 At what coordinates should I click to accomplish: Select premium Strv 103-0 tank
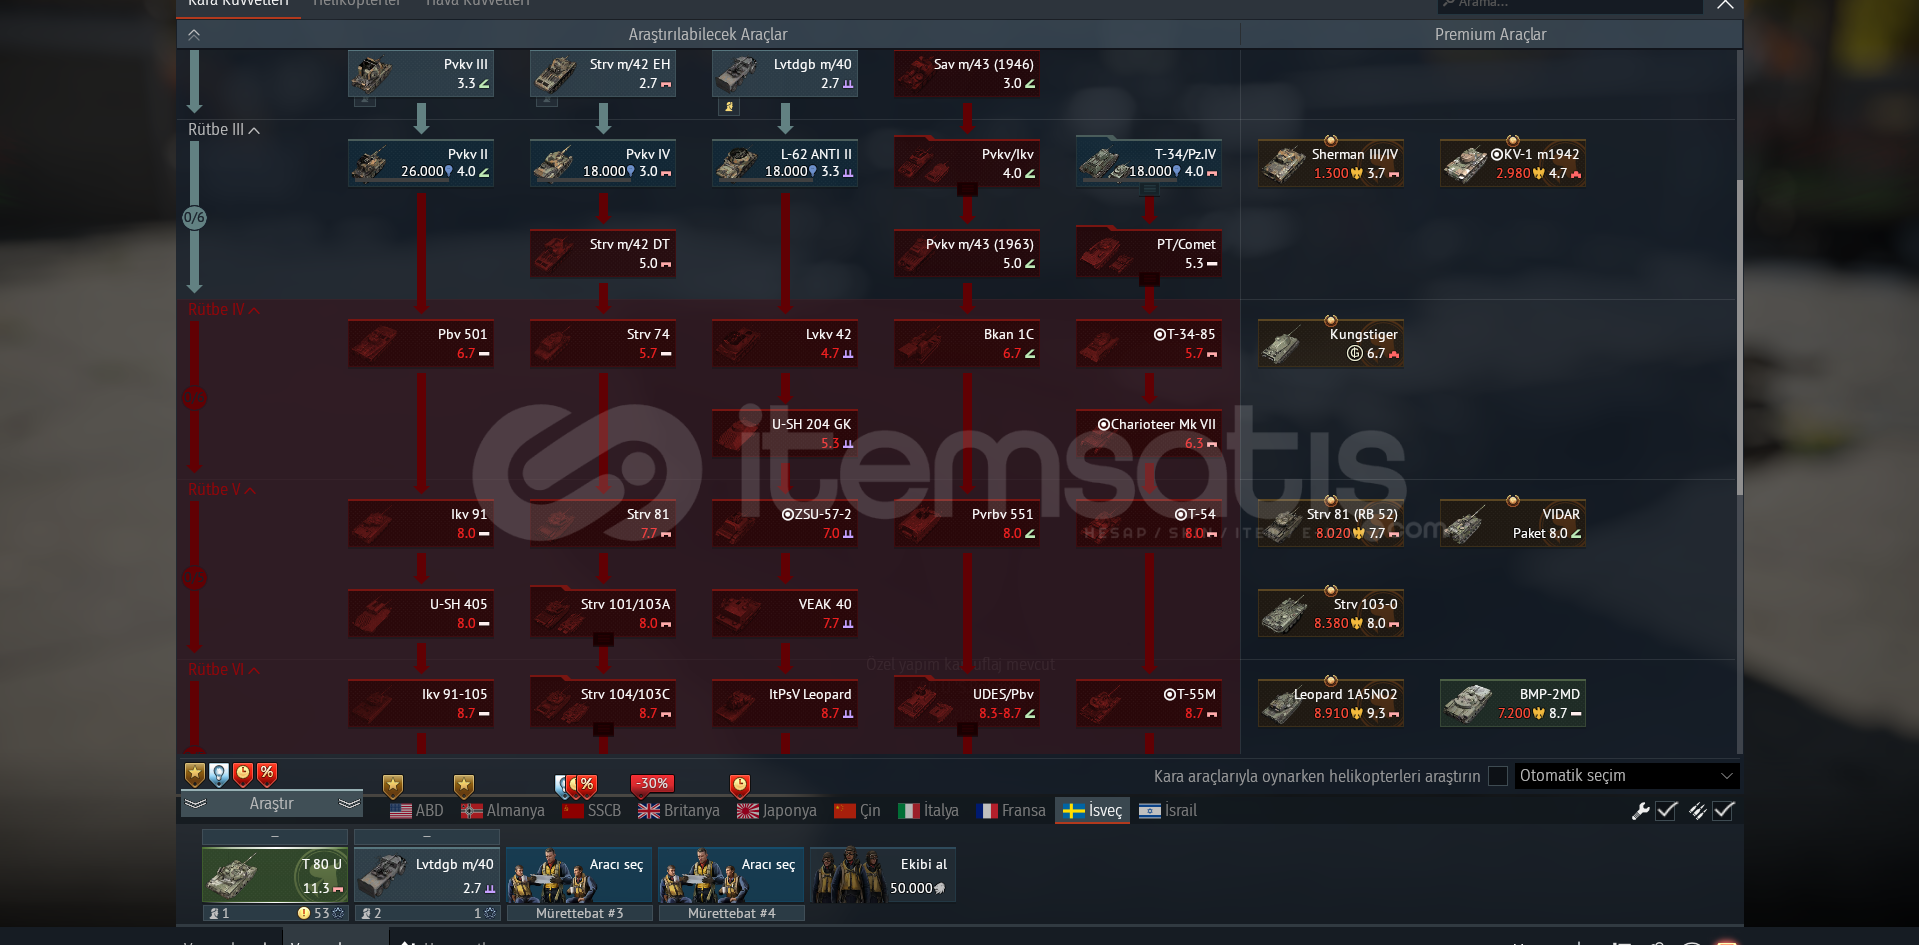[1331, 613]
